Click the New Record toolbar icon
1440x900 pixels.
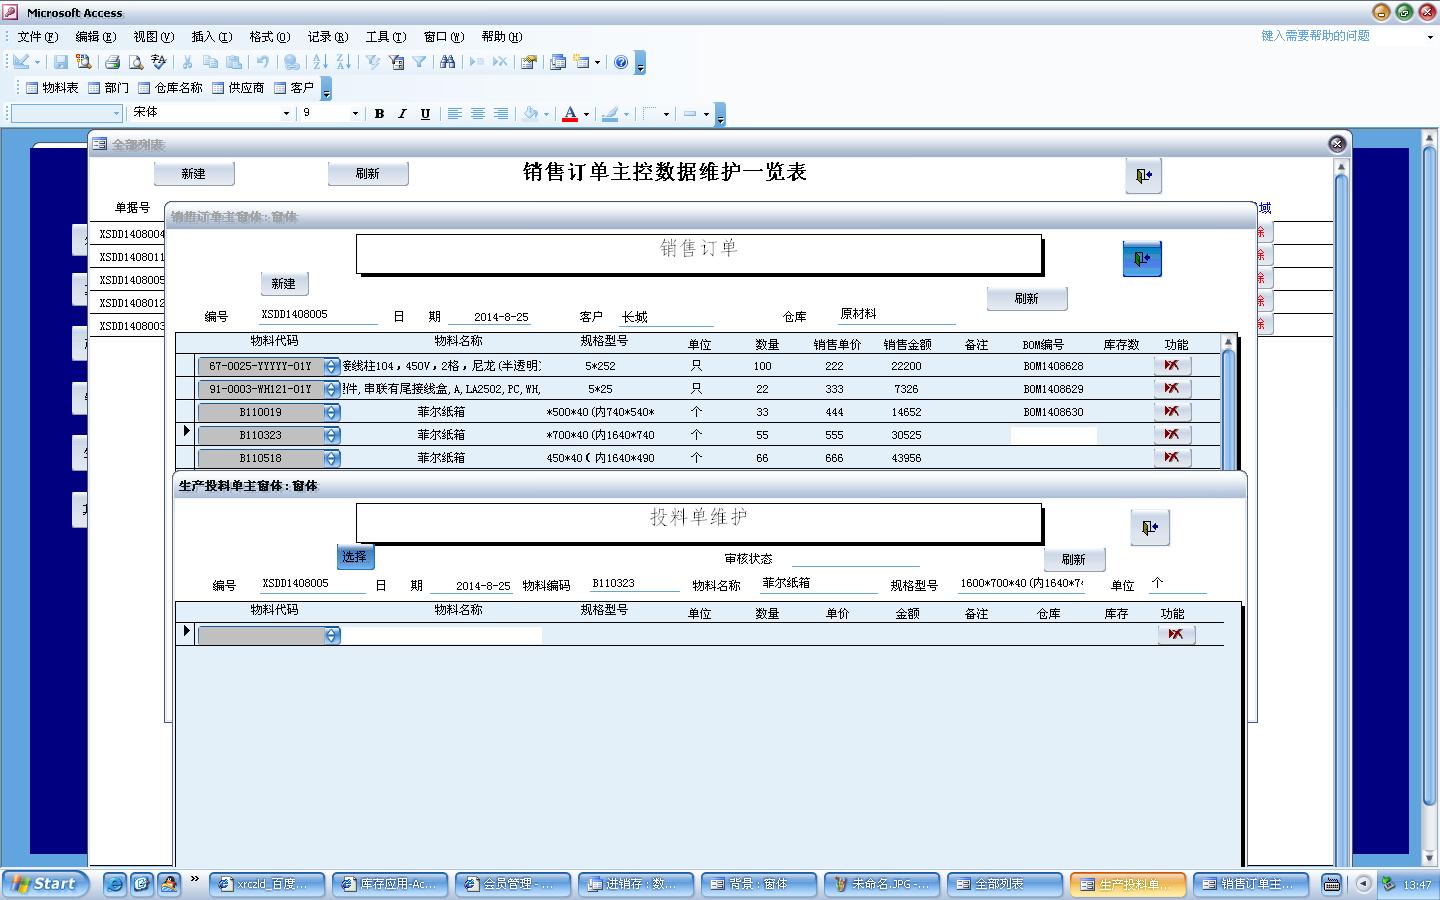point(477,62)
